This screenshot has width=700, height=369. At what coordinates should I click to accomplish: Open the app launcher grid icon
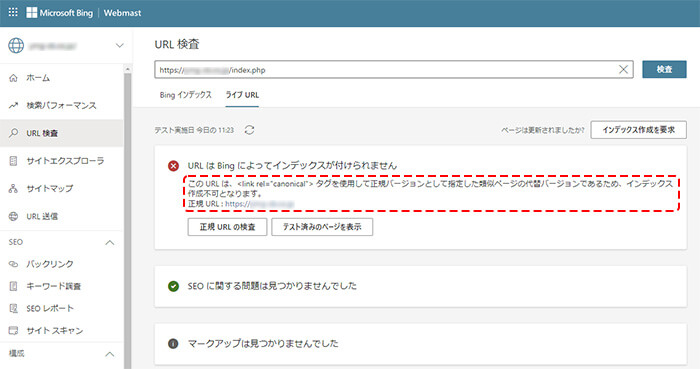pyautogui.click(x=13, y=12)
